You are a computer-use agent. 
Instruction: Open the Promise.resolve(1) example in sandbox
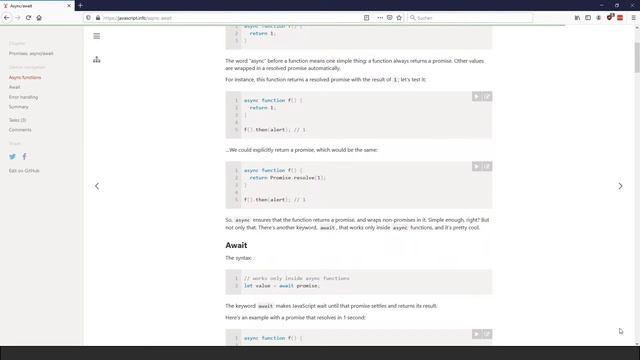(x=487, y=167)
